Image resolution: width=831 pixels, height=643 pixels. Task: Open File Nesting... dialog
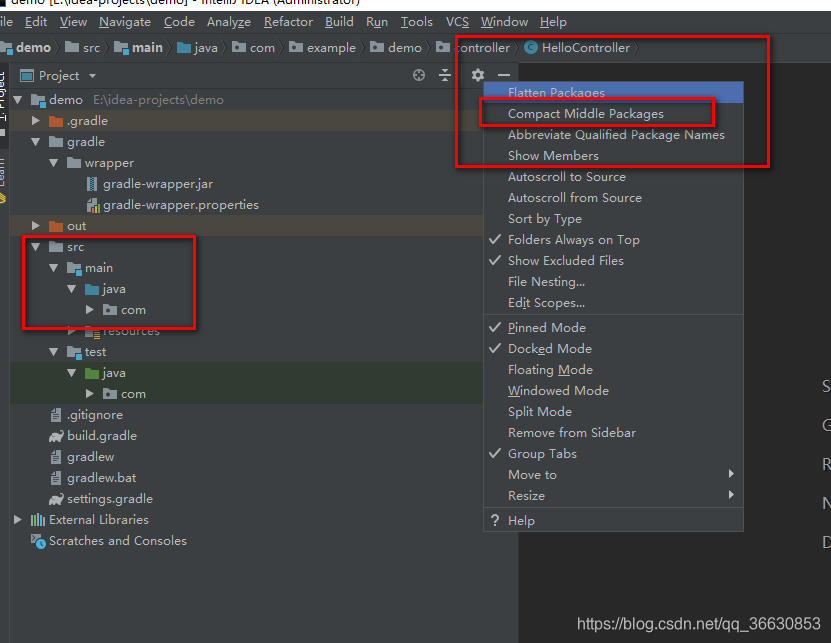click(x=614, y=281)
